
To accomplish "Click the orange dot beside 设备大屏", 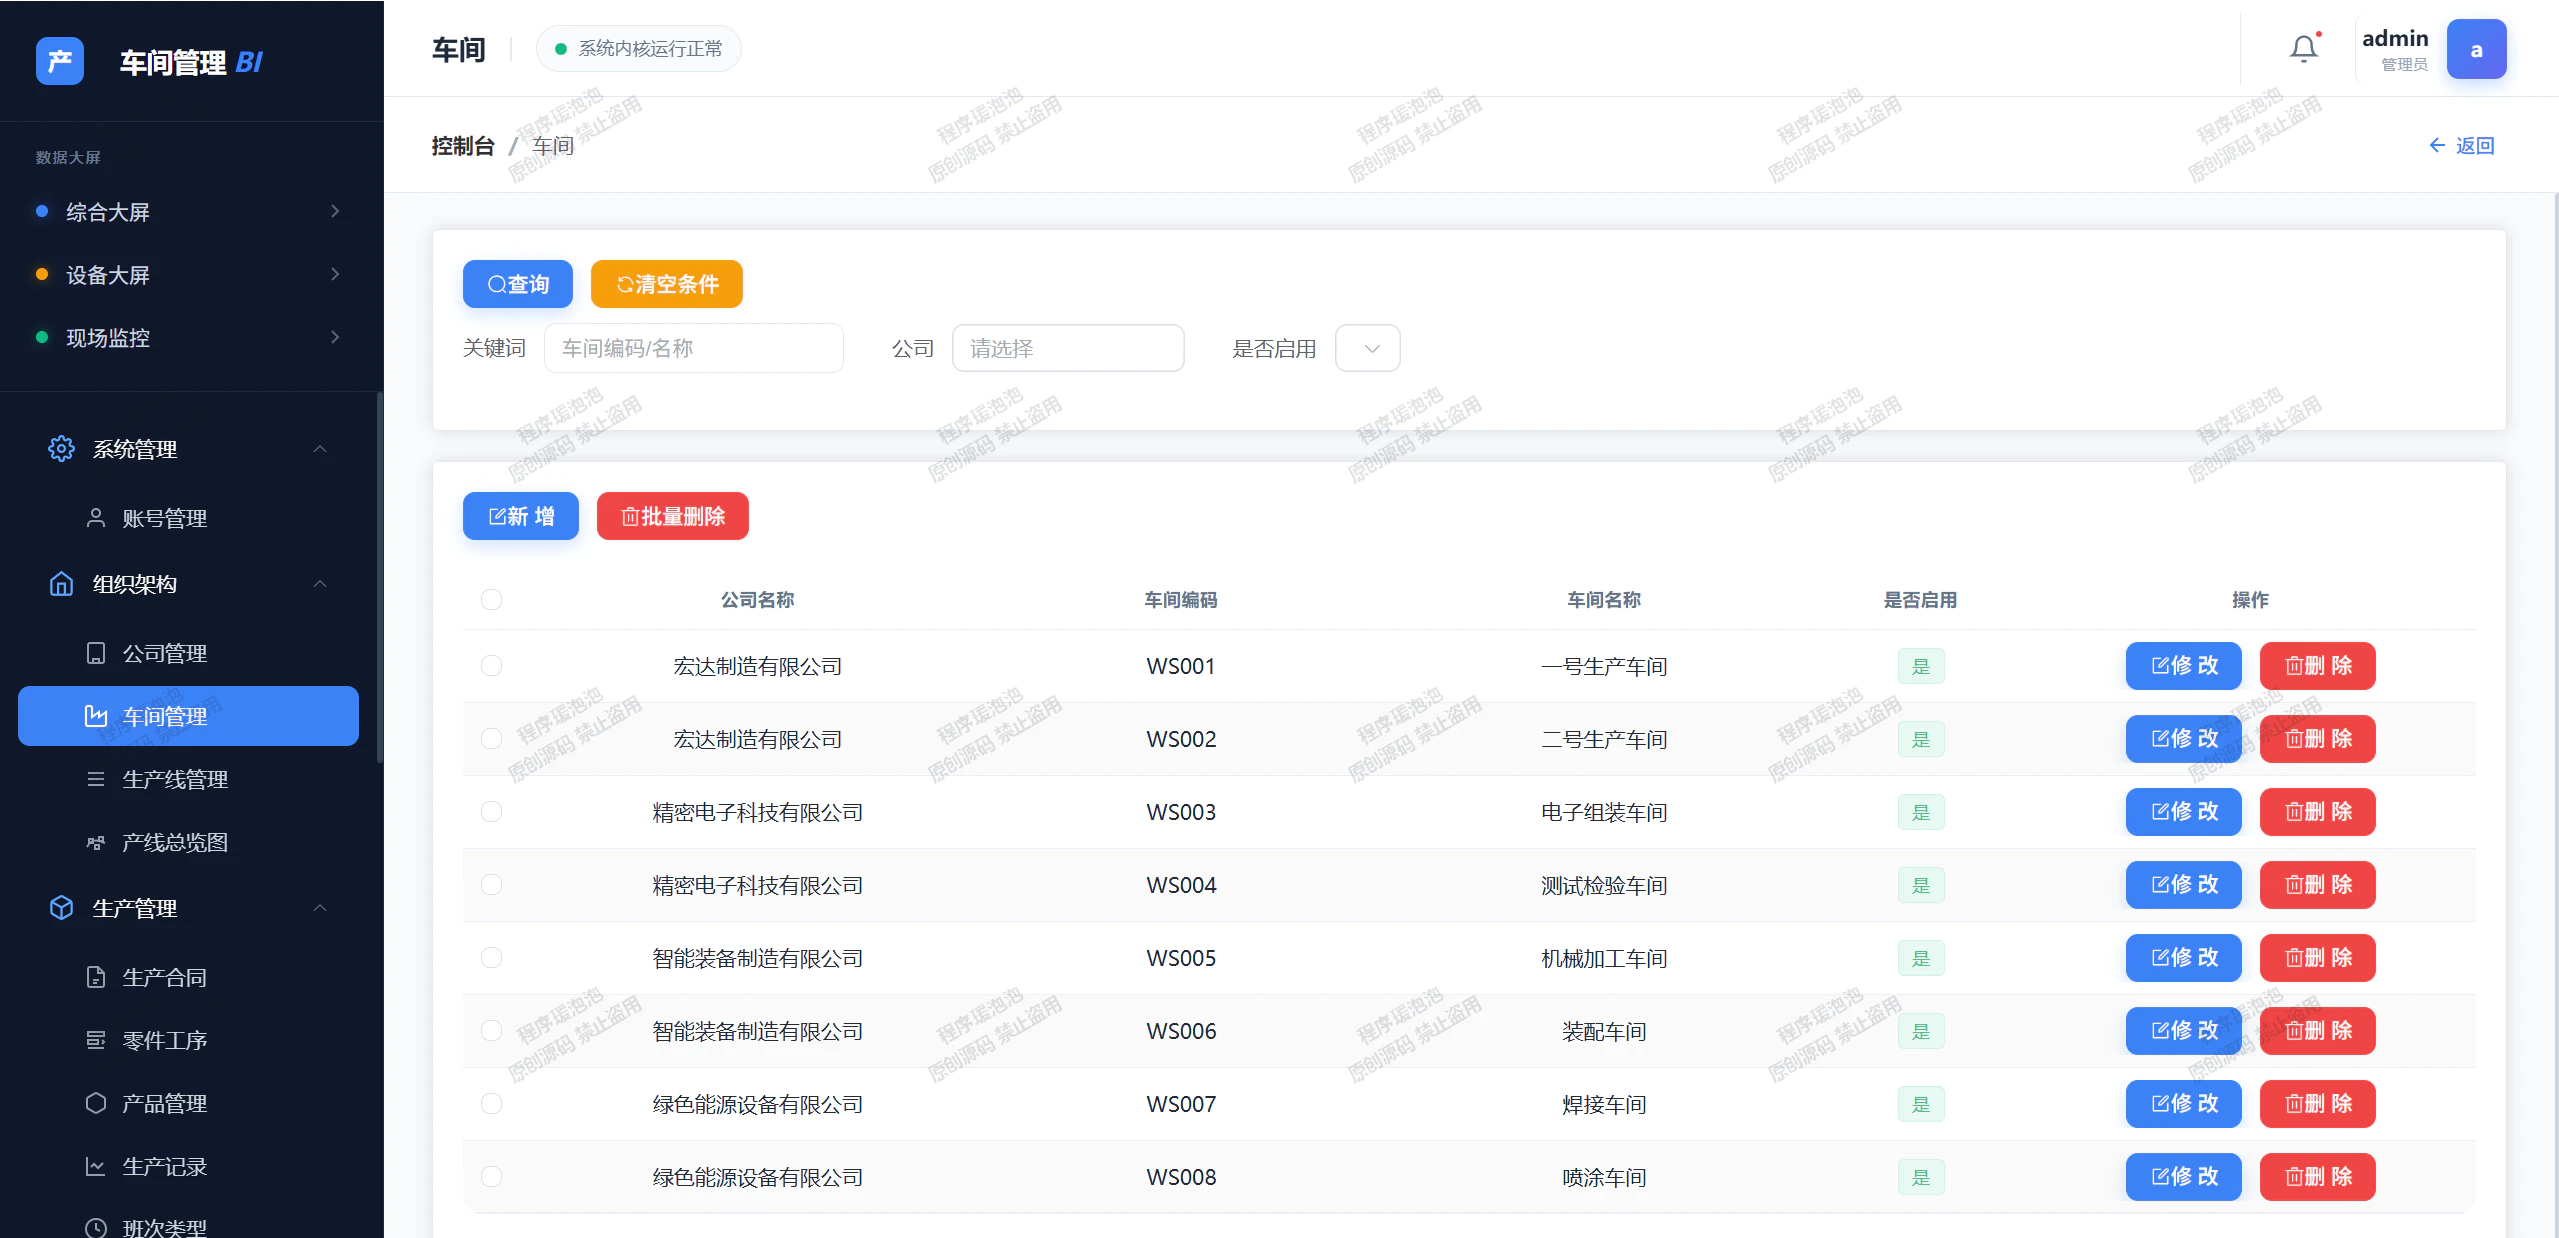I will click(x=42, y=274).
